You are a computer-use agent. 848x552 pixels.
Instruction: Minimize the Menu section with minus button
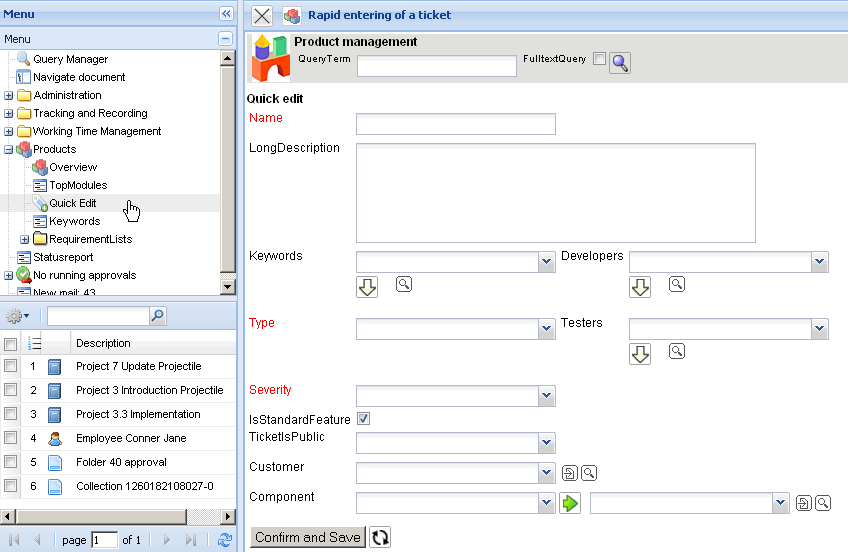[x=226, y=39]
